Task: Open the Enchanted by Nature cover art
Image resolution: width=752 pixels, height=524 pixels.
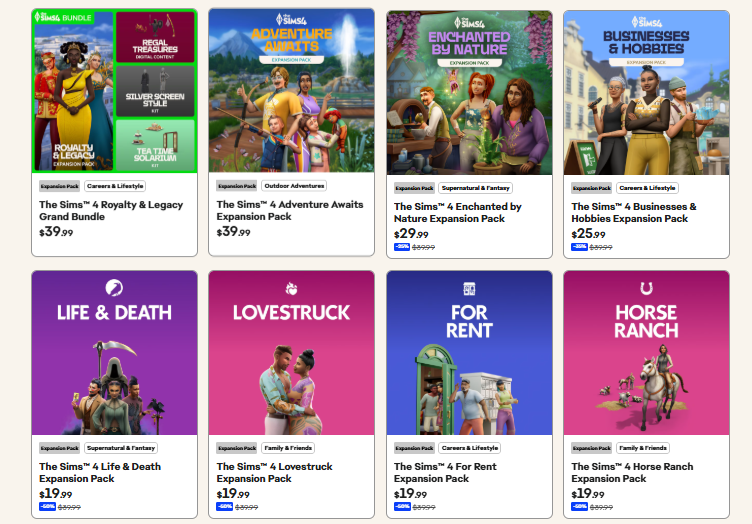Action: 469,93
